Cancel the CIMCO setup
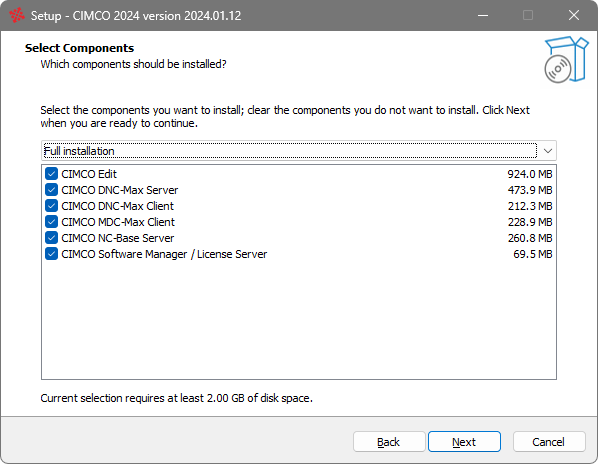The width and height of the screenshot is (598, 464). 549,442
